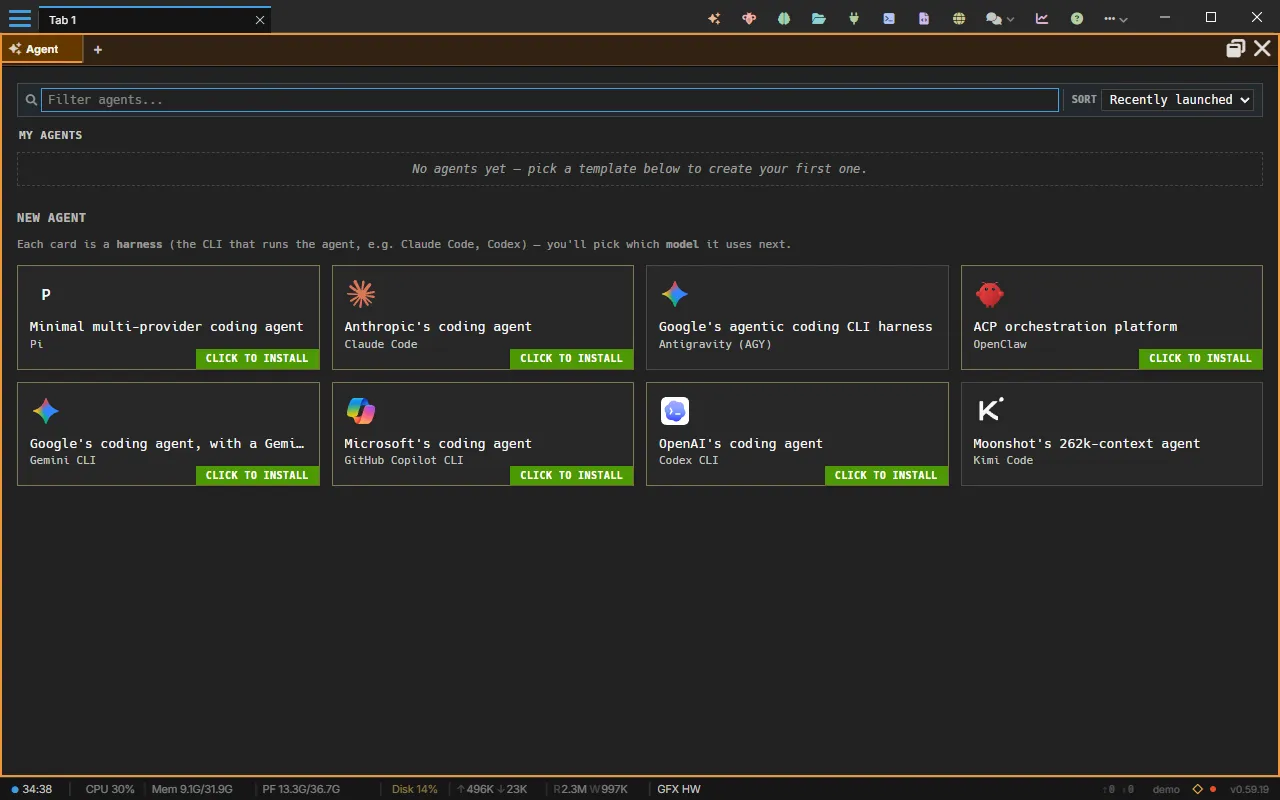Open the Sort Recently launched dropdown
1280x800 pixels.
pyautogui.click(x=1177, y=99)
